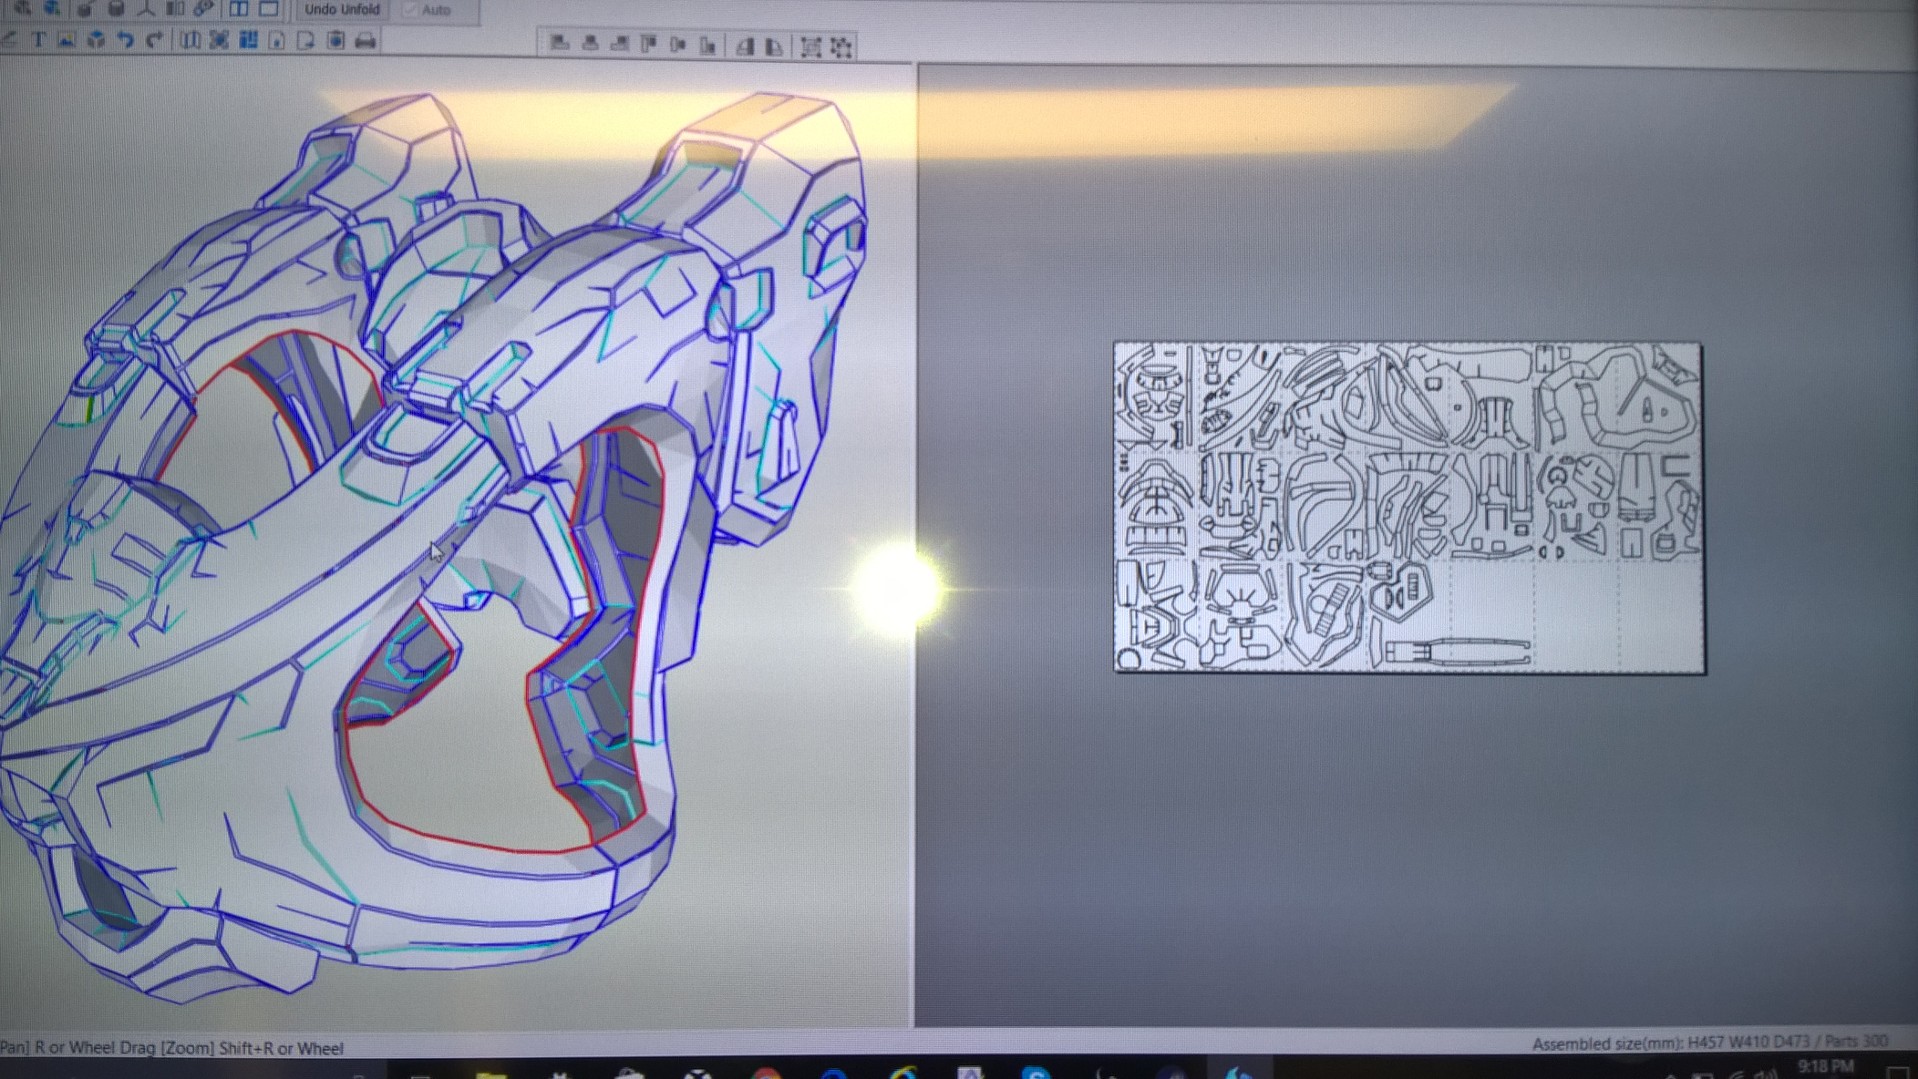Viewport: 1918px width, 1079px height.
Task: Click the sixth align parts icon
Action: coord(708,45)
